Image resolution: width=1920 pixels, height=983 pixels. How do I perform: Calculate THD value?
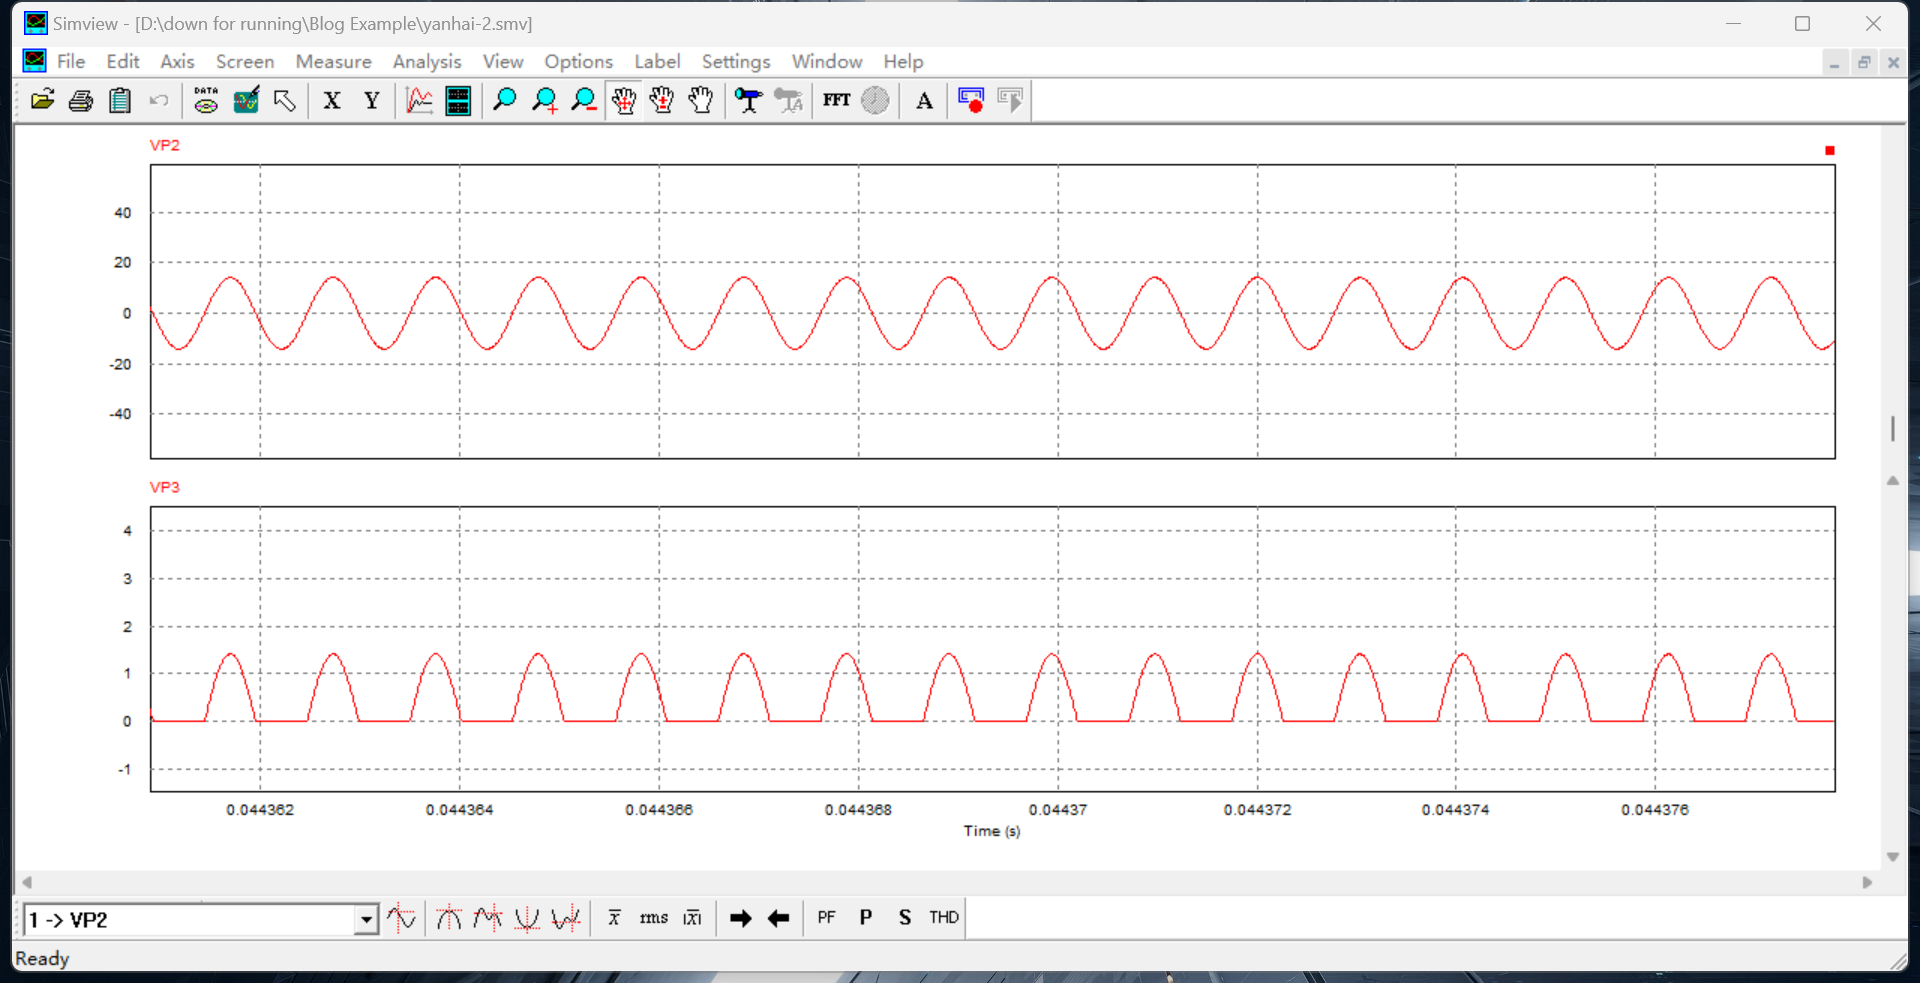944,918
